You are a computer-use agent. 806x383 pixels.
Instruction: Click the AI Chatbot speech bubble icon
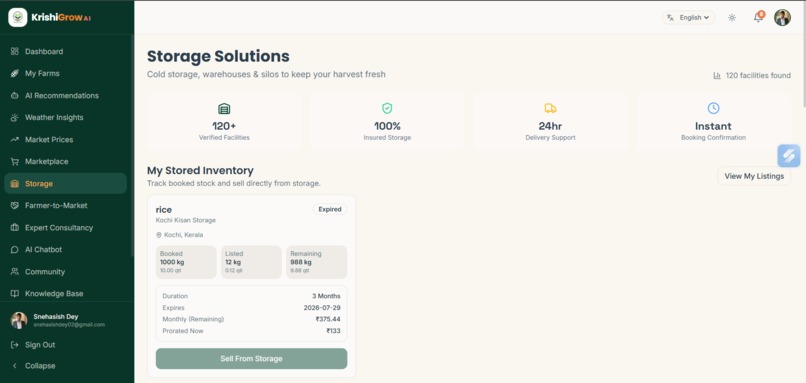point(14,249)
